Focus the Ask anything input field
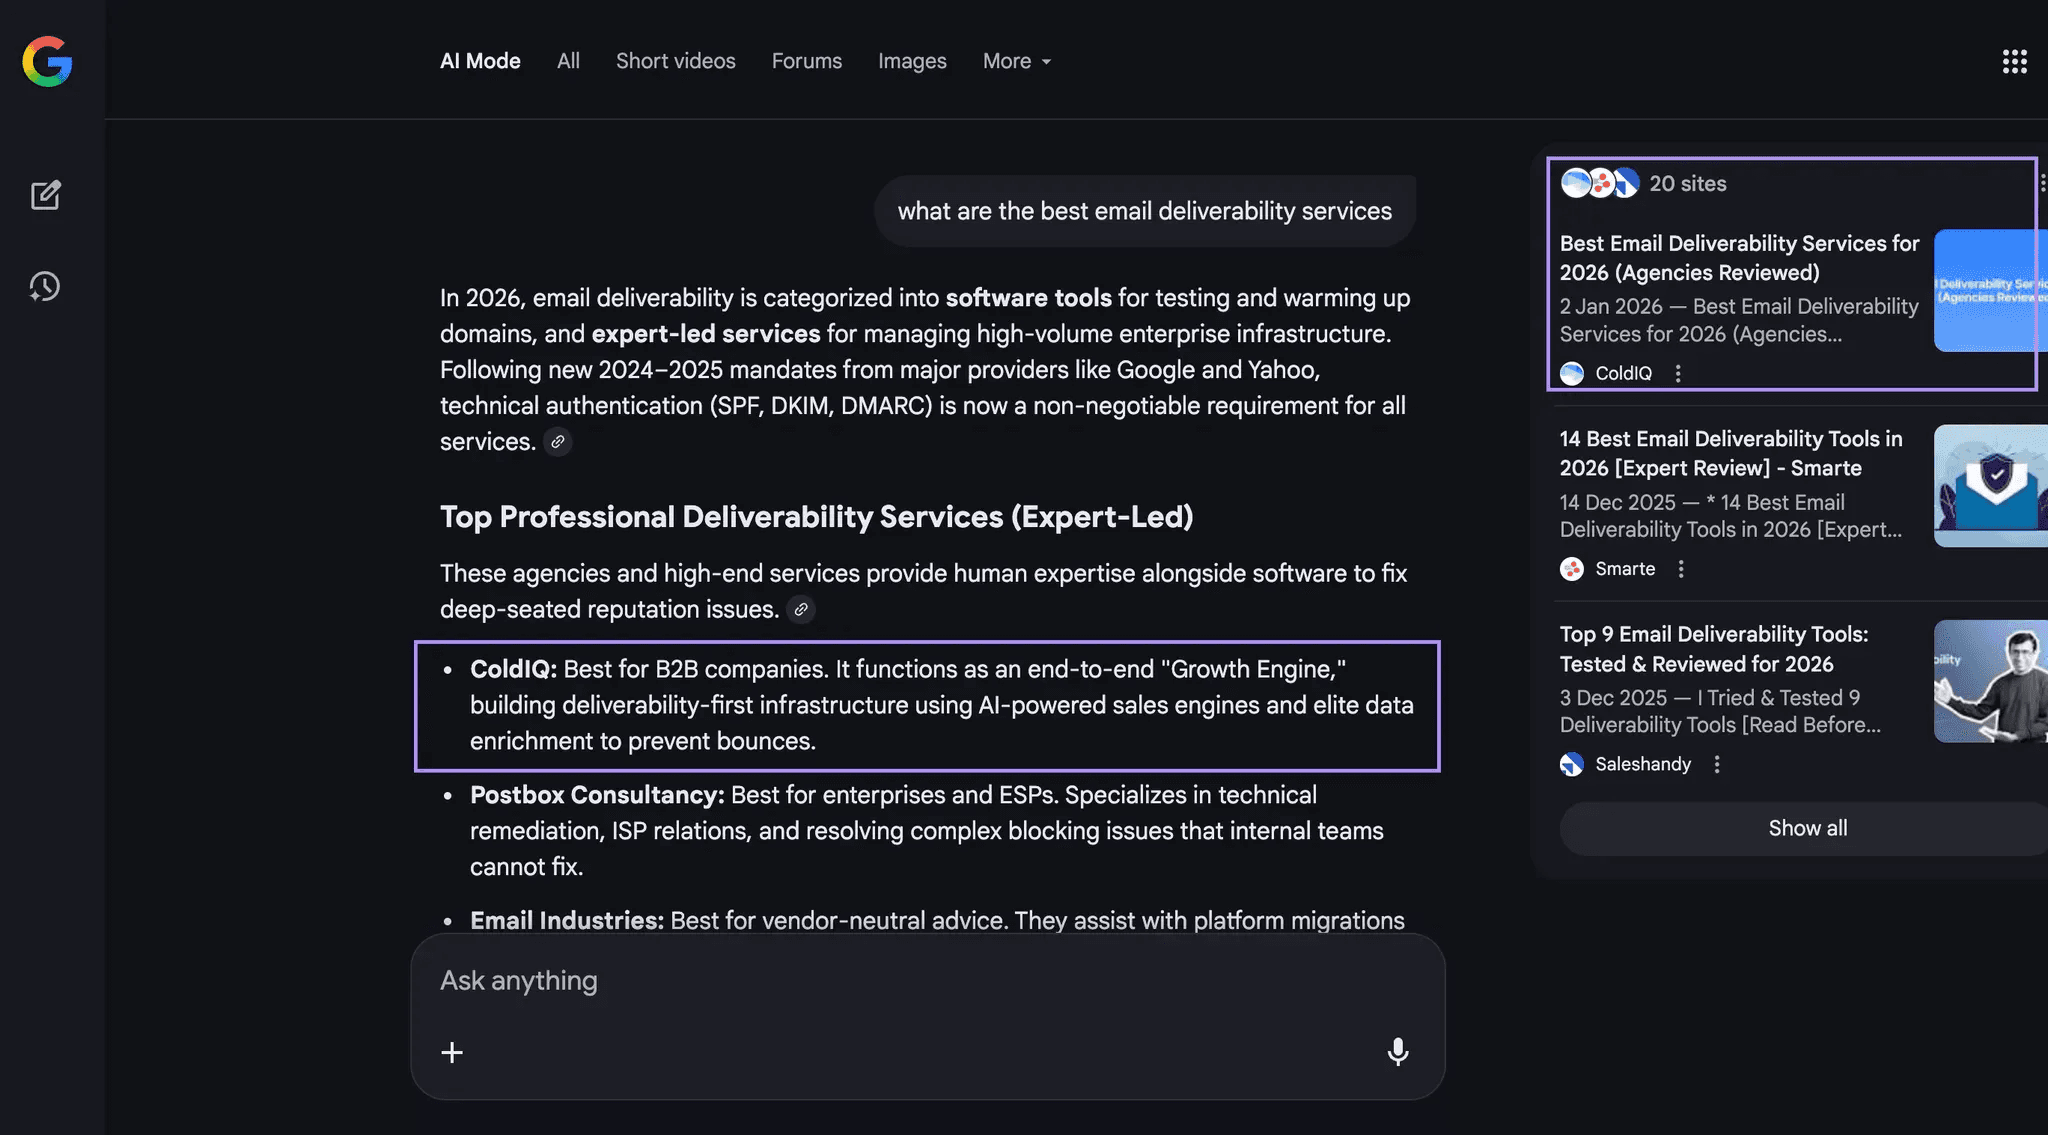This screenshot has height=1135, width=2048. (900, 980)
